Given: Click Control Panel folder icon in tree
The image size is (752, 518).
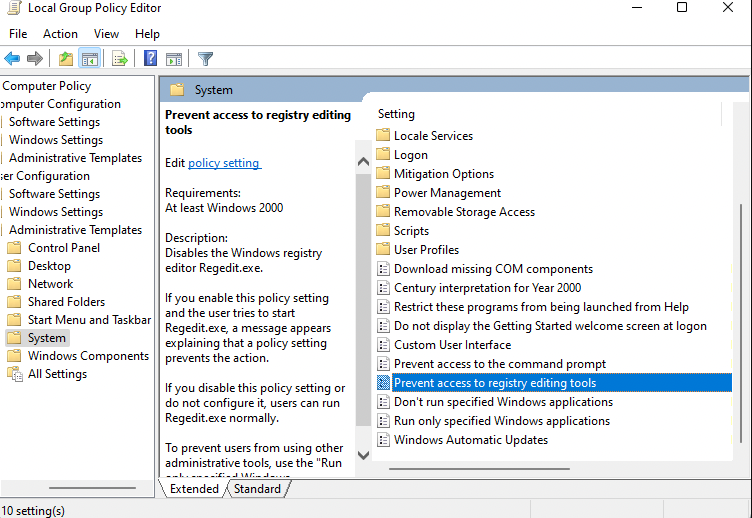Looking at the screenshot, I should click(x=14, y=247).
